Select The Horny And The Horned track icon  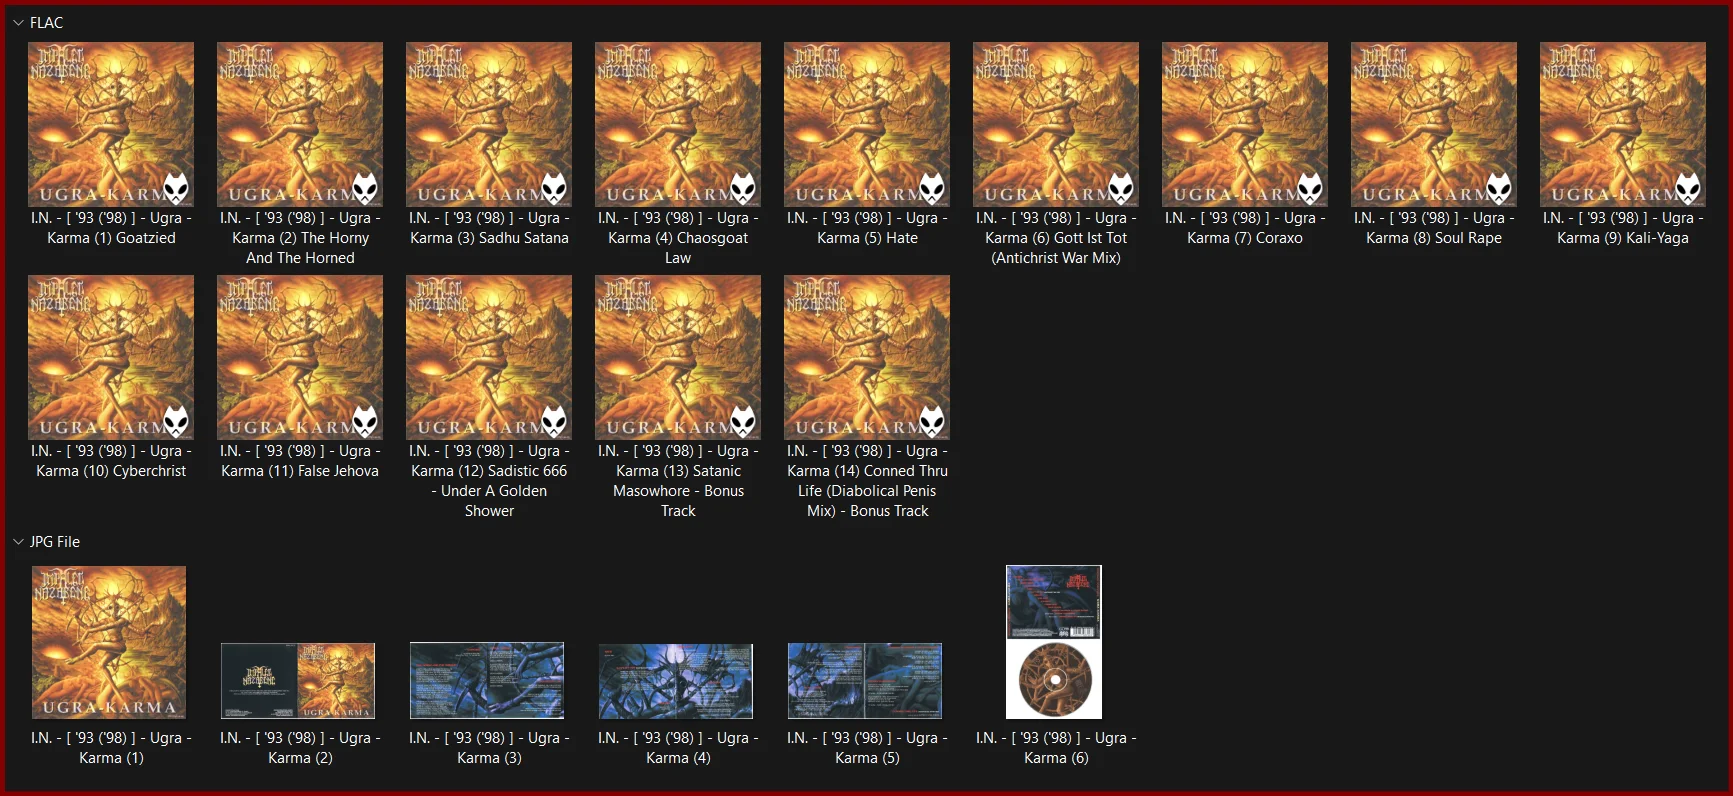point(300,124)
